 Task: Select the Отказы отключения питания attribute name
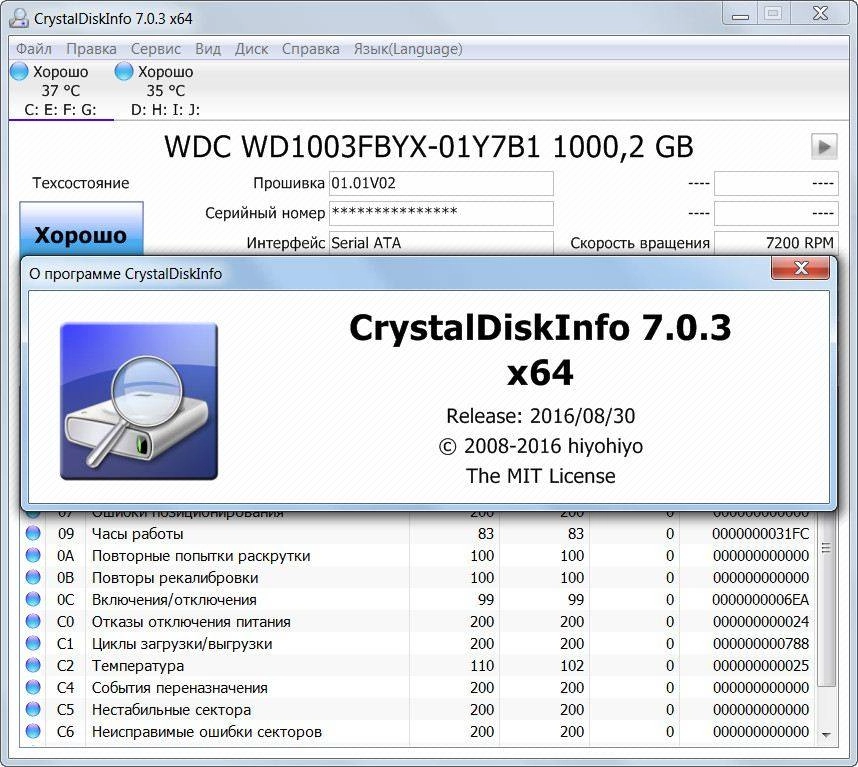[x=191, y=622]
